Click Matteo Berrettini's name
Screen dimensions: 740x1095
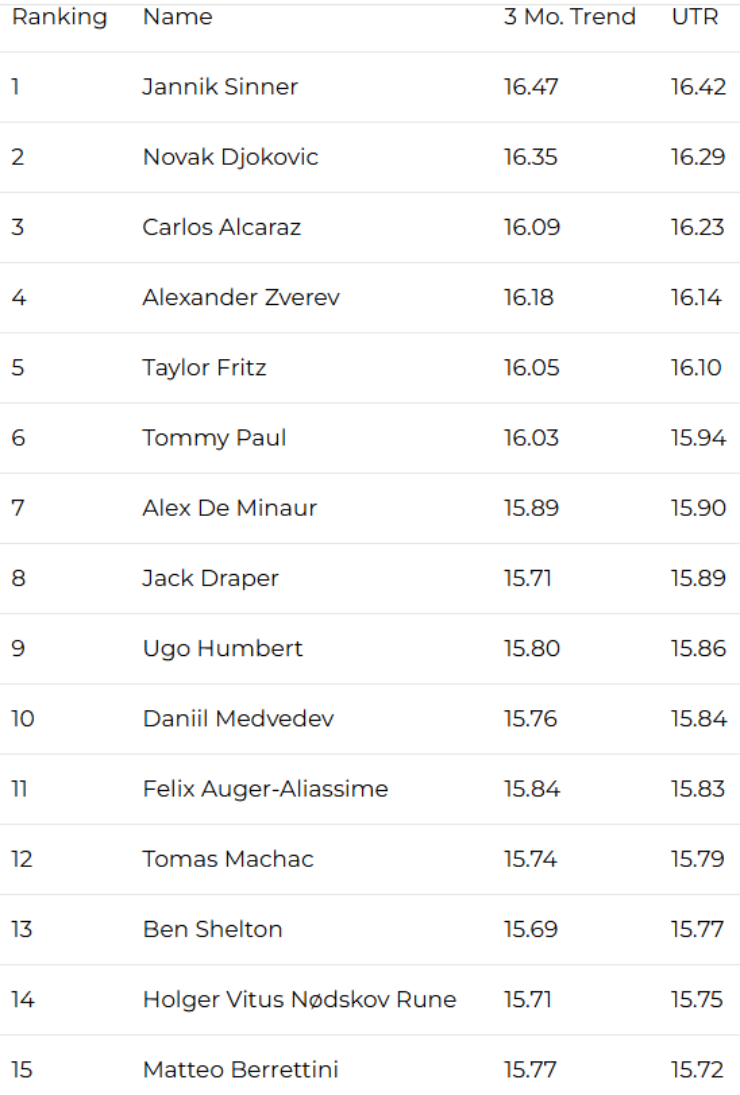(240, 1070)
